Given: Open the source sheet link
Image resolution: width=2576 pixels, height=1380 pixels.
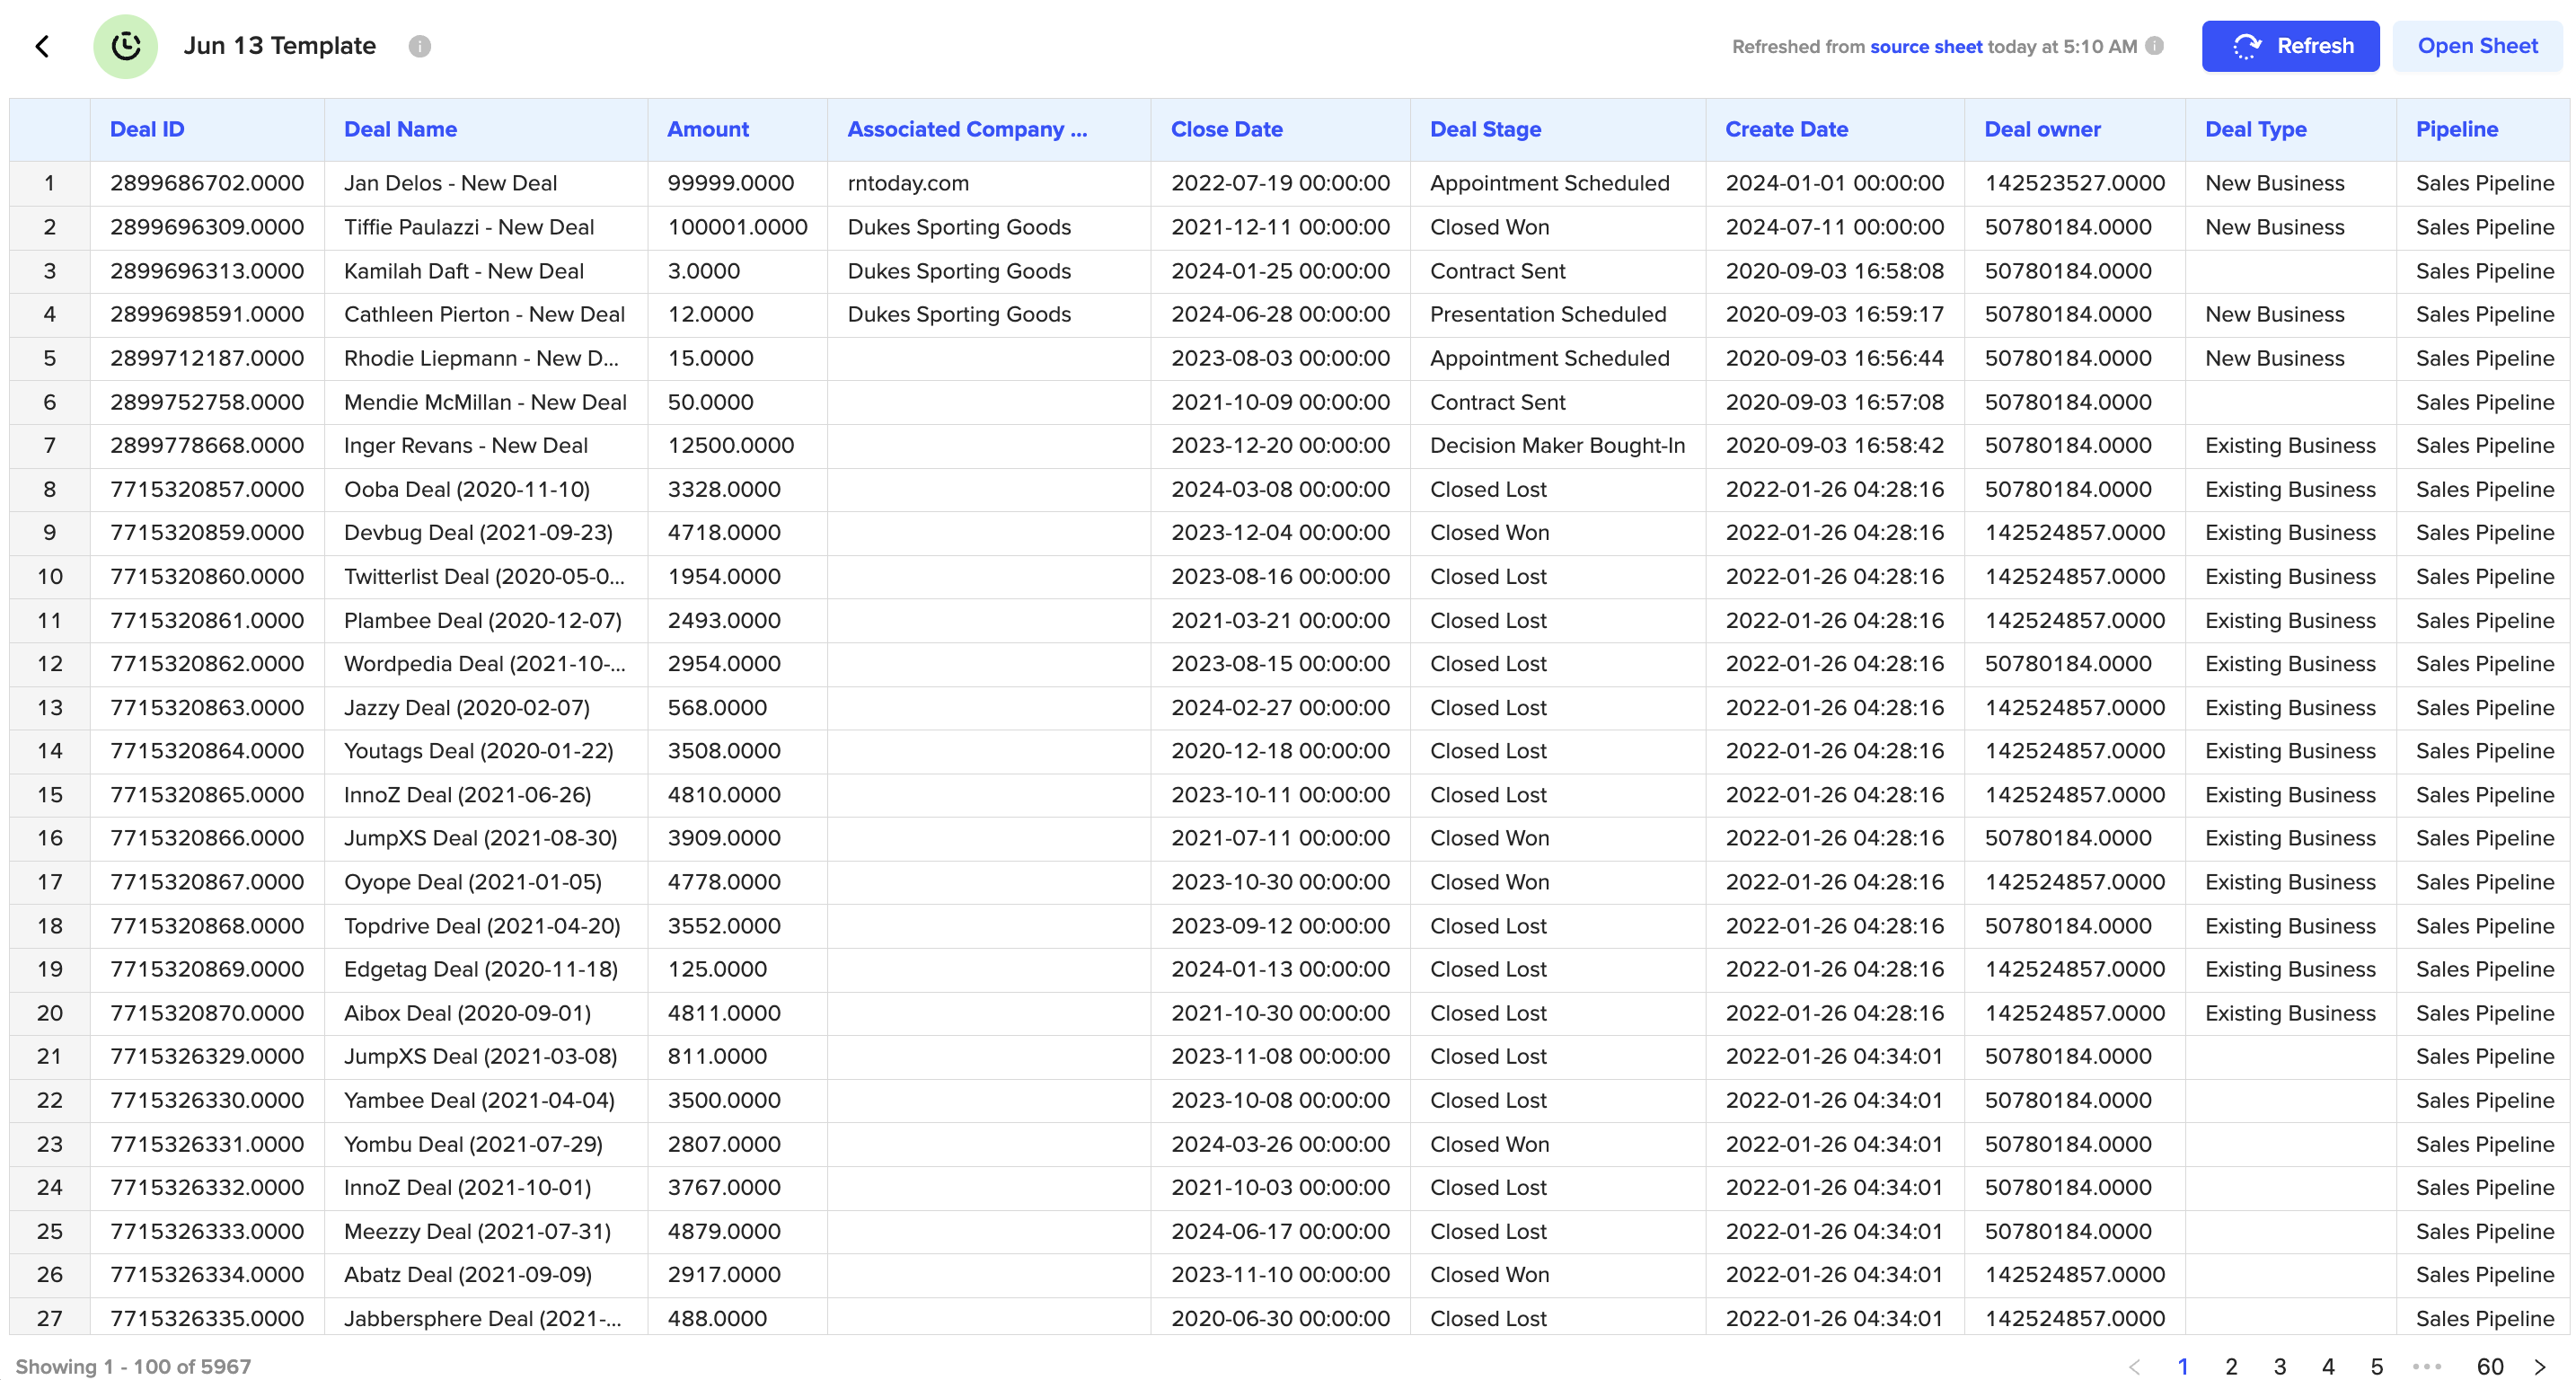Looking at the screenshot, I should coord(1924,46).
